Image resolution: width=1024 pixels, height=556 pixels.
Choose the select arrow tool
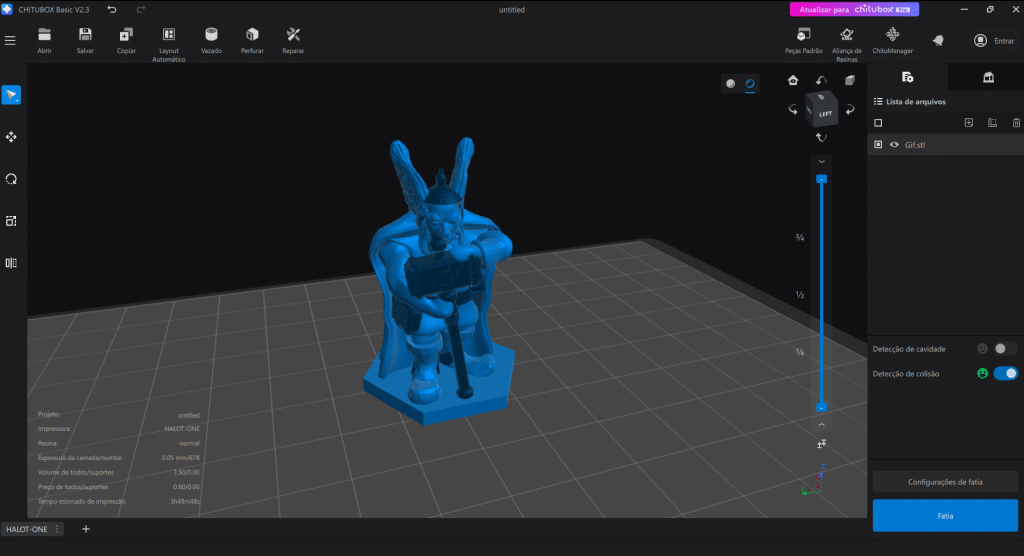11,95
